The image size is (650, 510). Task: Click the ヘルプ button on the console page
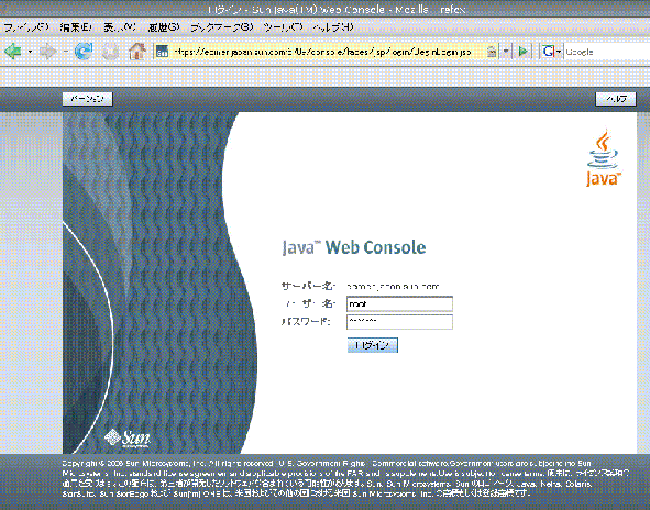[616, 99]
